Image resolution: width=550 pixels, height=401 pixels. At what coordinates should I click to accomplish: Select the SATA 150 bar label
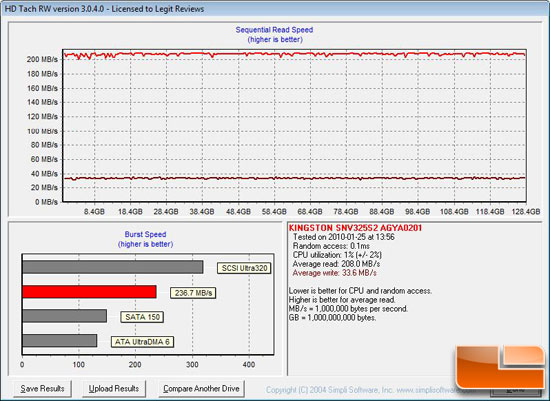(x=142, y=317)
